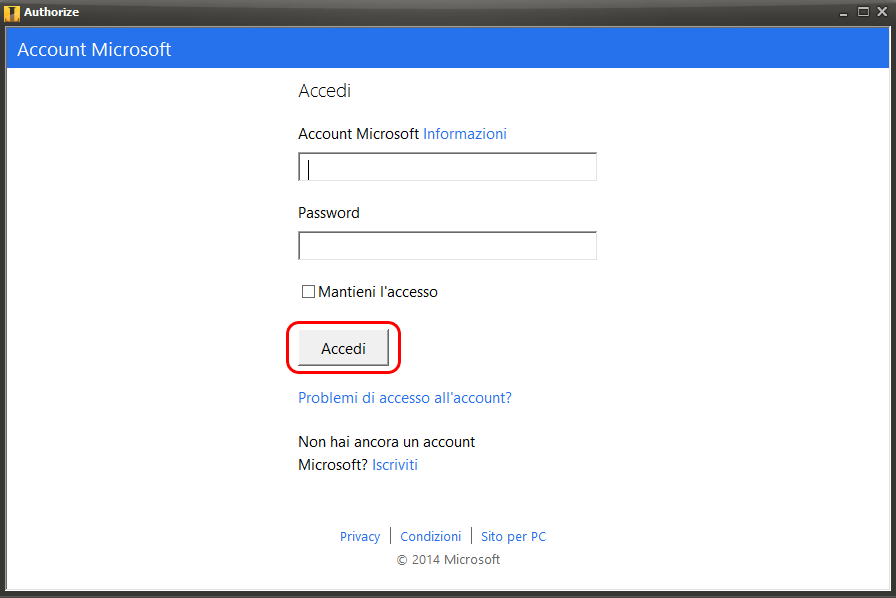The image size is (896, 598).
Task: Tick the Mantieni l'accesso checkbox
Action: [308, 292]
